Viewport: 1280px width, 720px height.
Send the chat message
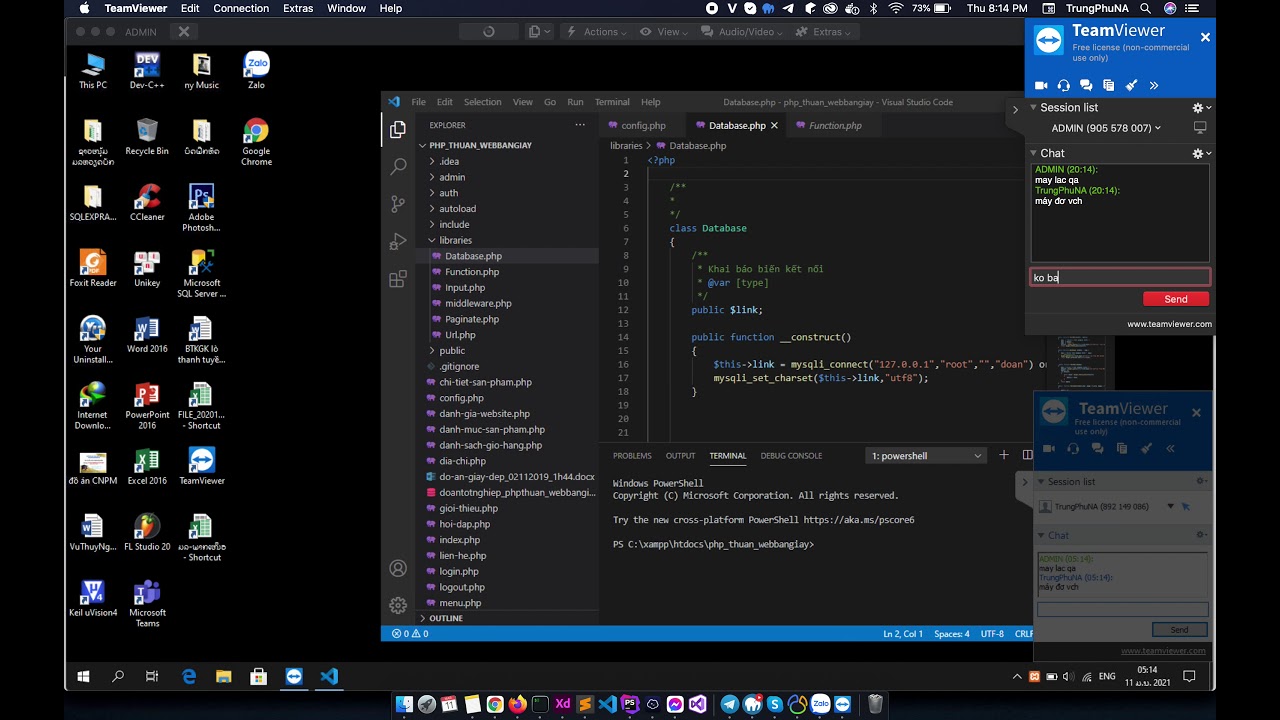(x=1175, y=299)
